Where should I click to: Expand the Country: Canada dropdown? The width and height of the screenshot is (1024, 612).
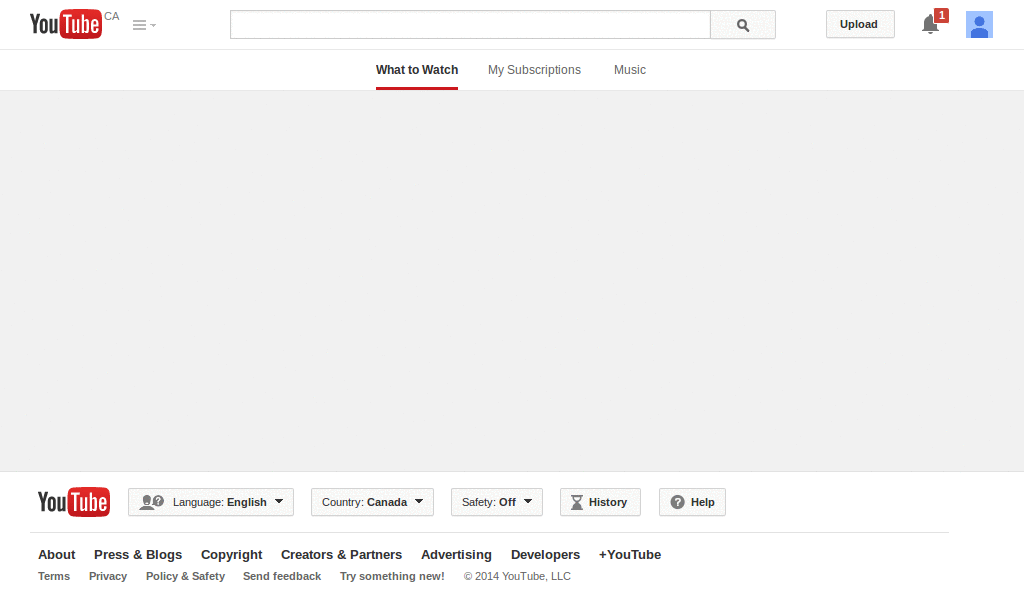tap(372, 502)
